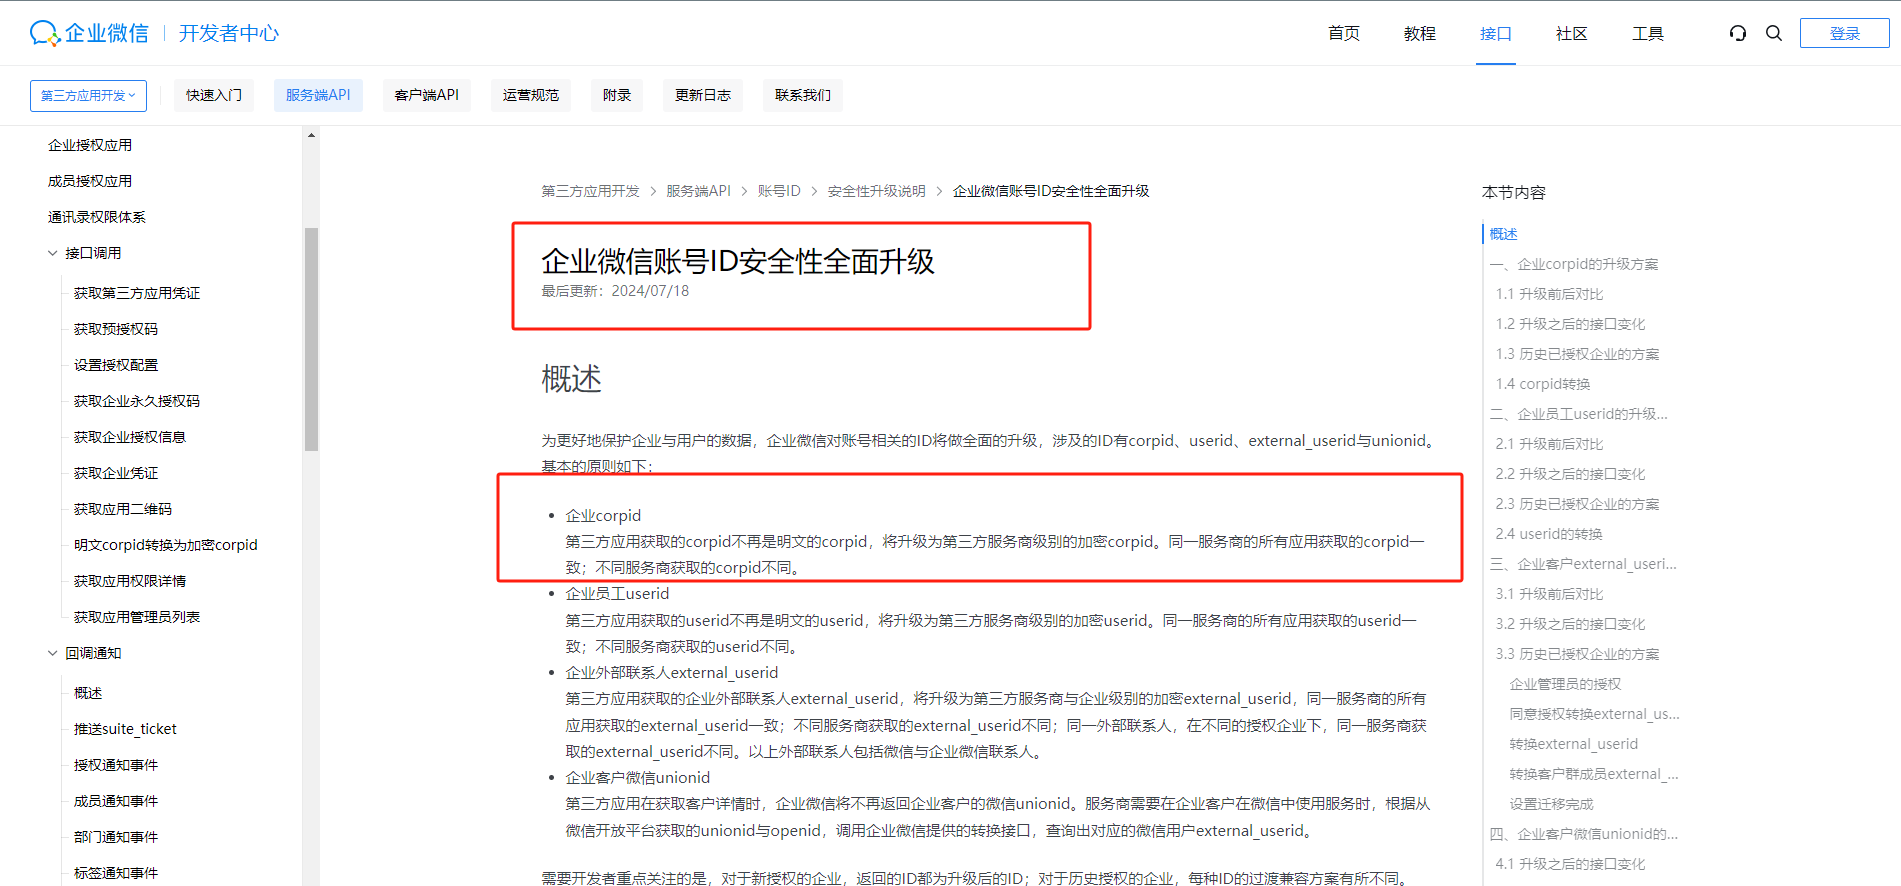Jump to 设置迁移完成 in outline
Image resolution: width=1901 pixels, height=886 pixels.
click(x=1551, y=804)
